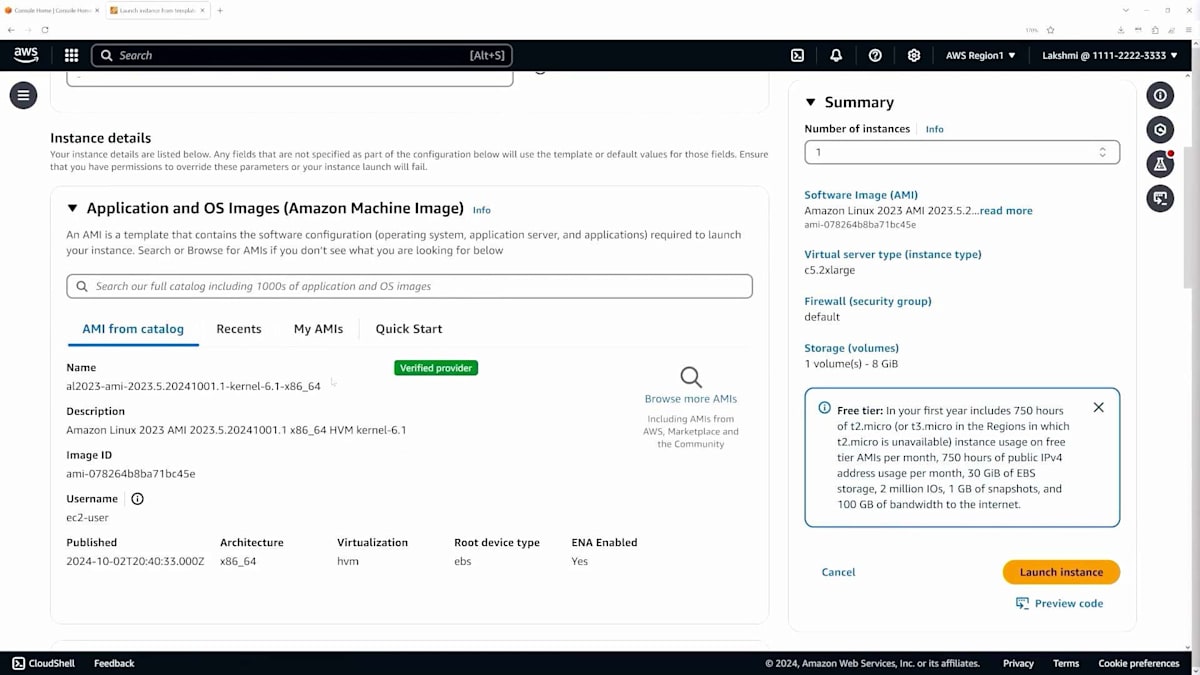Screen dimensions: 1200x675
Task: Open the Feedback link in footer
Action: pyautogui.click(x=114, y=663)
